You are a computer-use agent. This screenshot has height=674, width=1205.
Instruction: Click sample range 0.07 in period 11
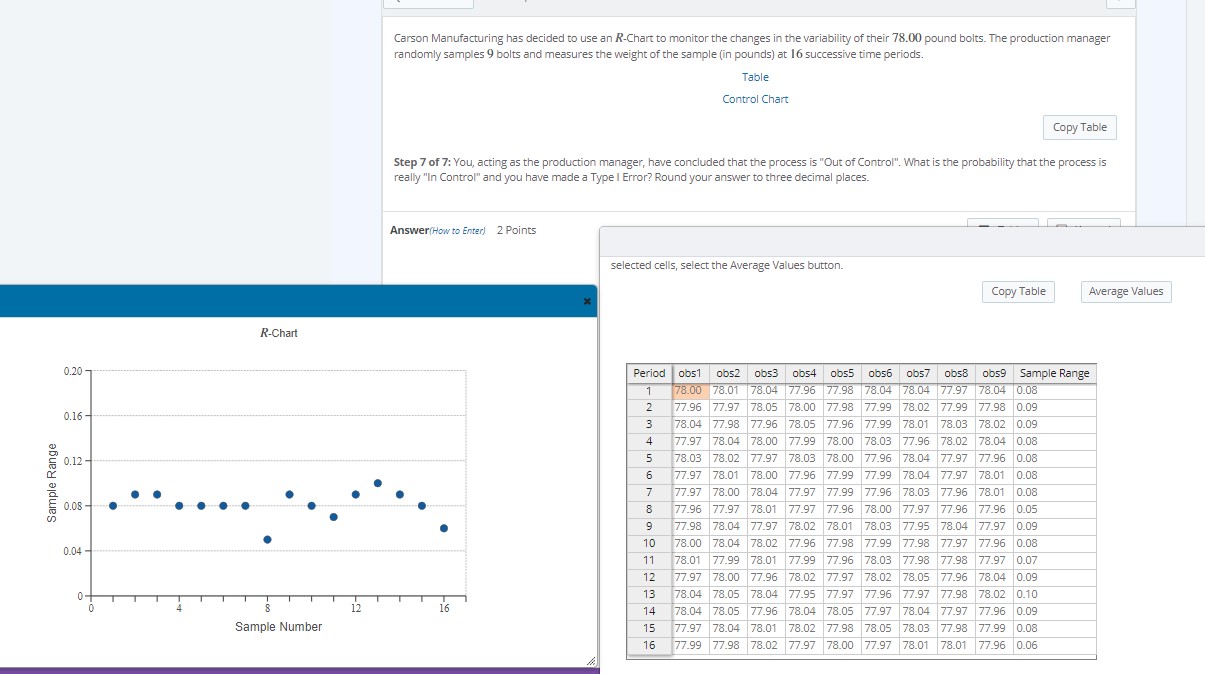click(1054, 560)
